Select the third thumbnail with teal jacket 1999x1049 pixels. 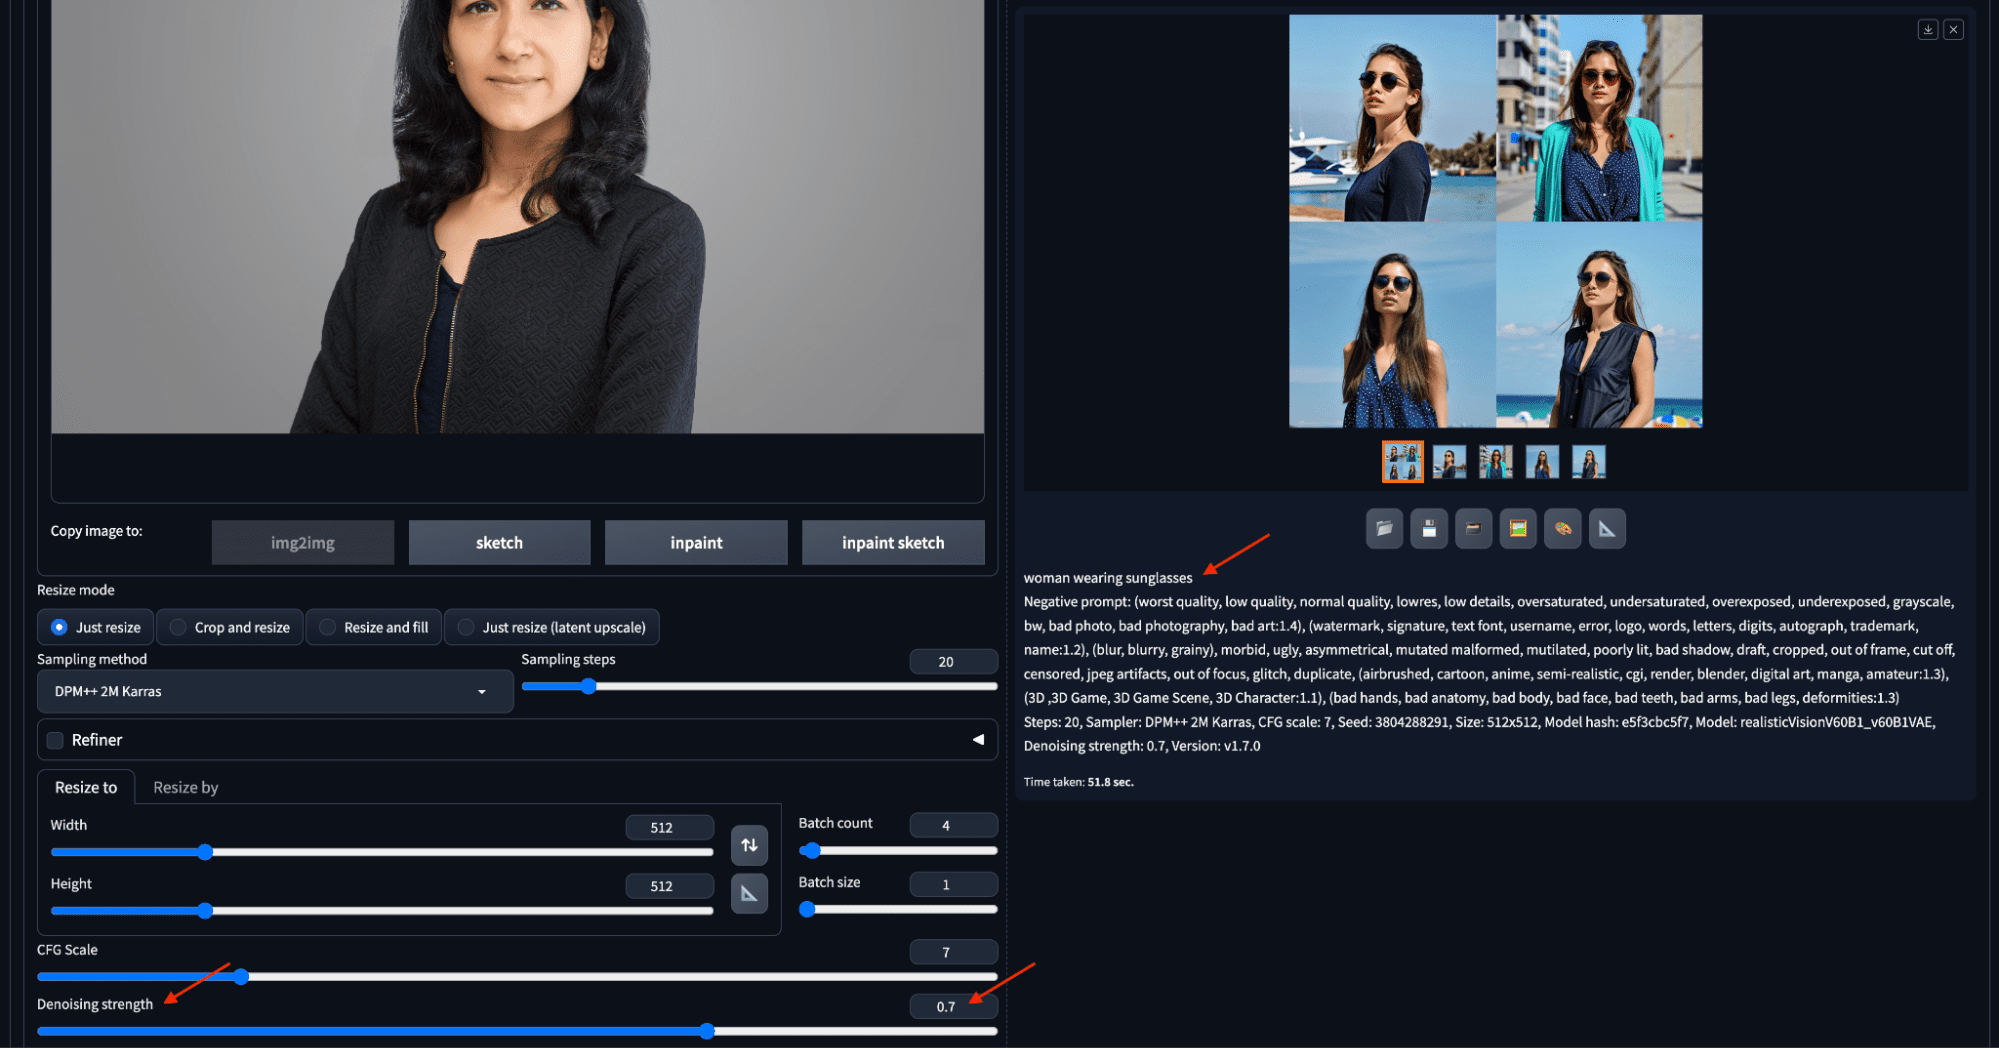1496,462
